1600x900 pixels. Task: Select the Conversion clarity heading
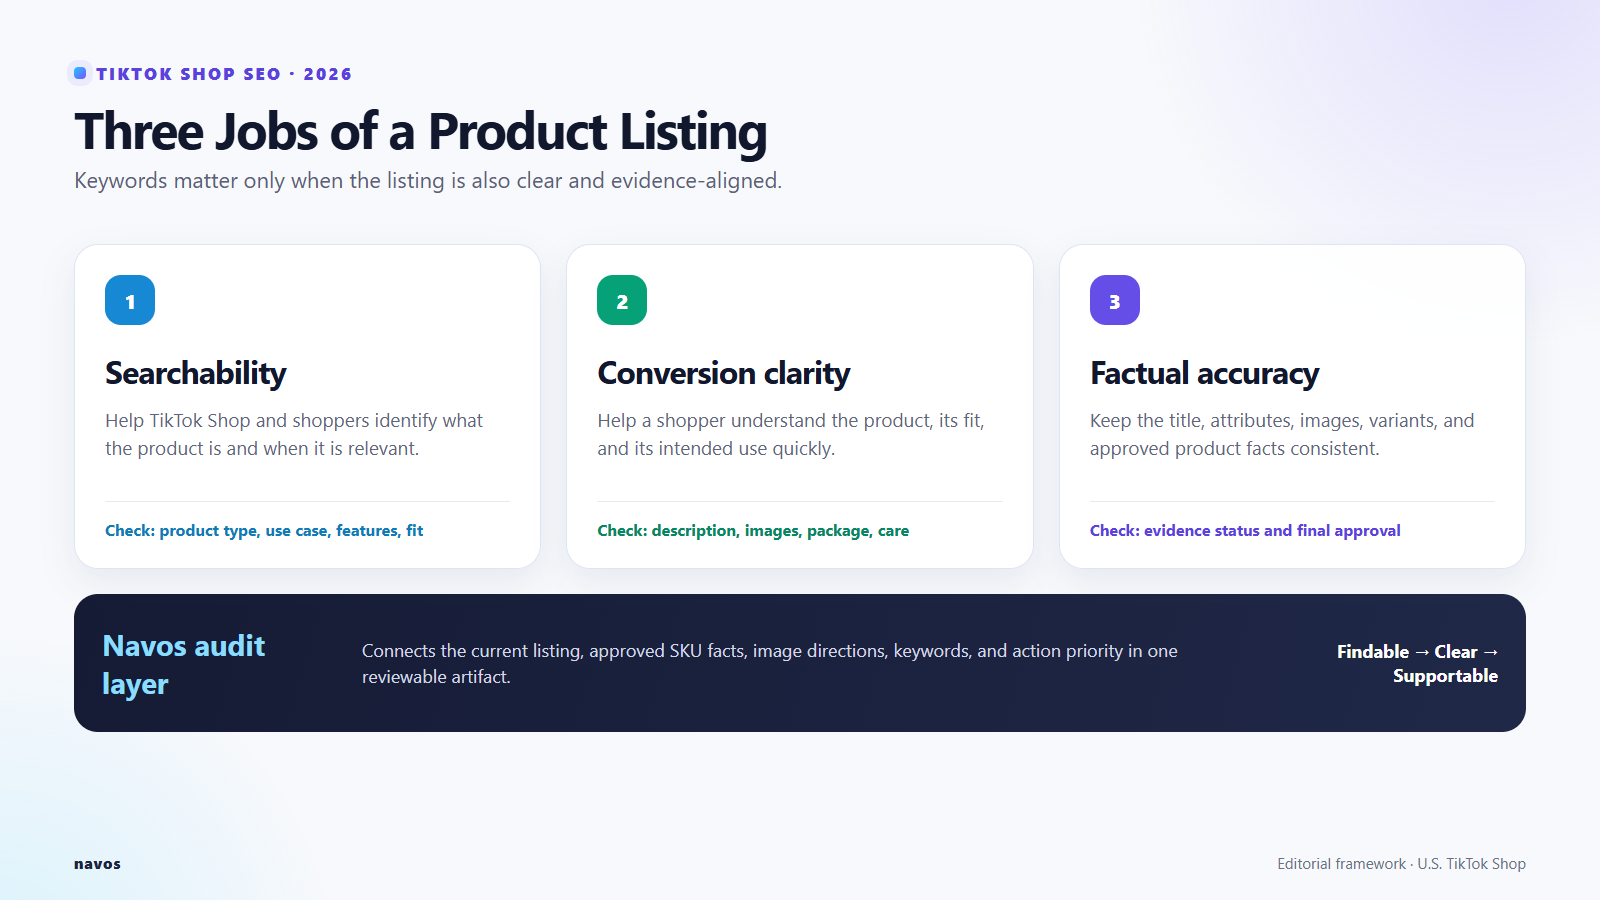[724, 373]
